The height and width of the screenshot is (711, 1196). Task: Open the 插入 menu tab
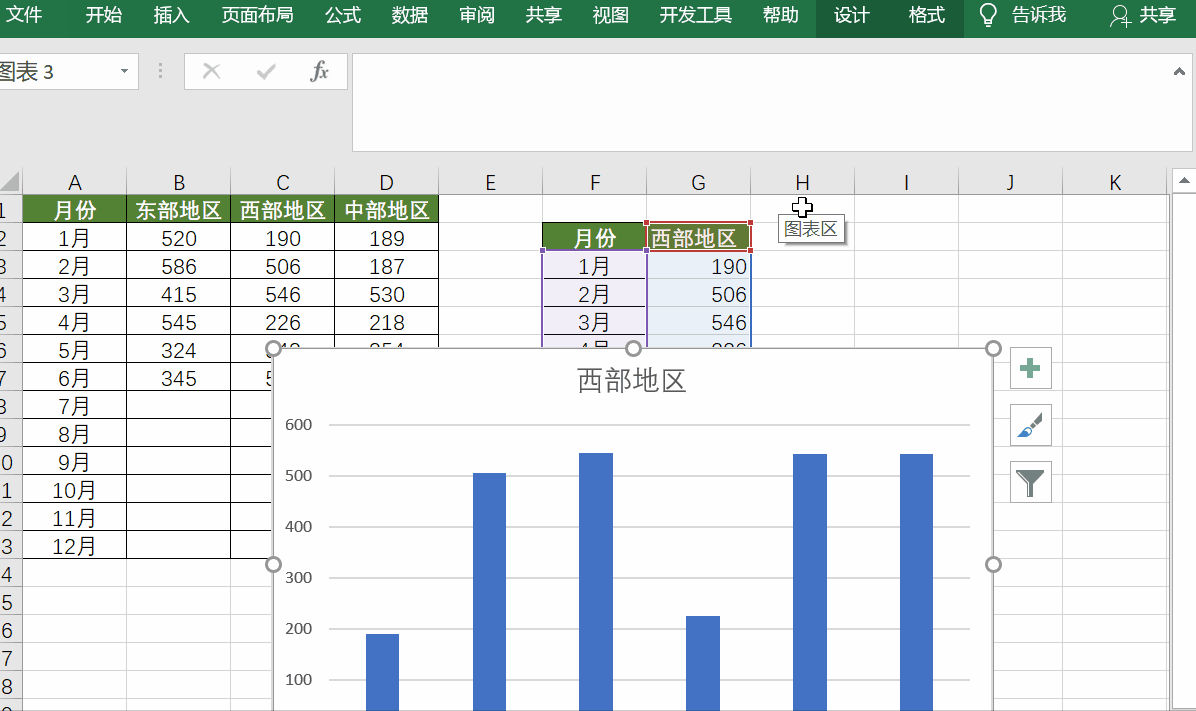[x=171, y=15]
